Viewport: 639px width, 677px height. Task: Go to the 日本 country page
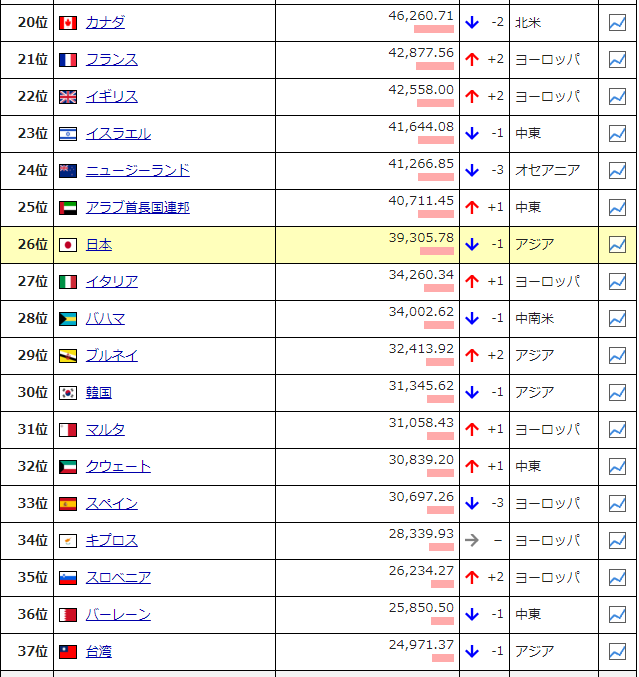[99, 245]
